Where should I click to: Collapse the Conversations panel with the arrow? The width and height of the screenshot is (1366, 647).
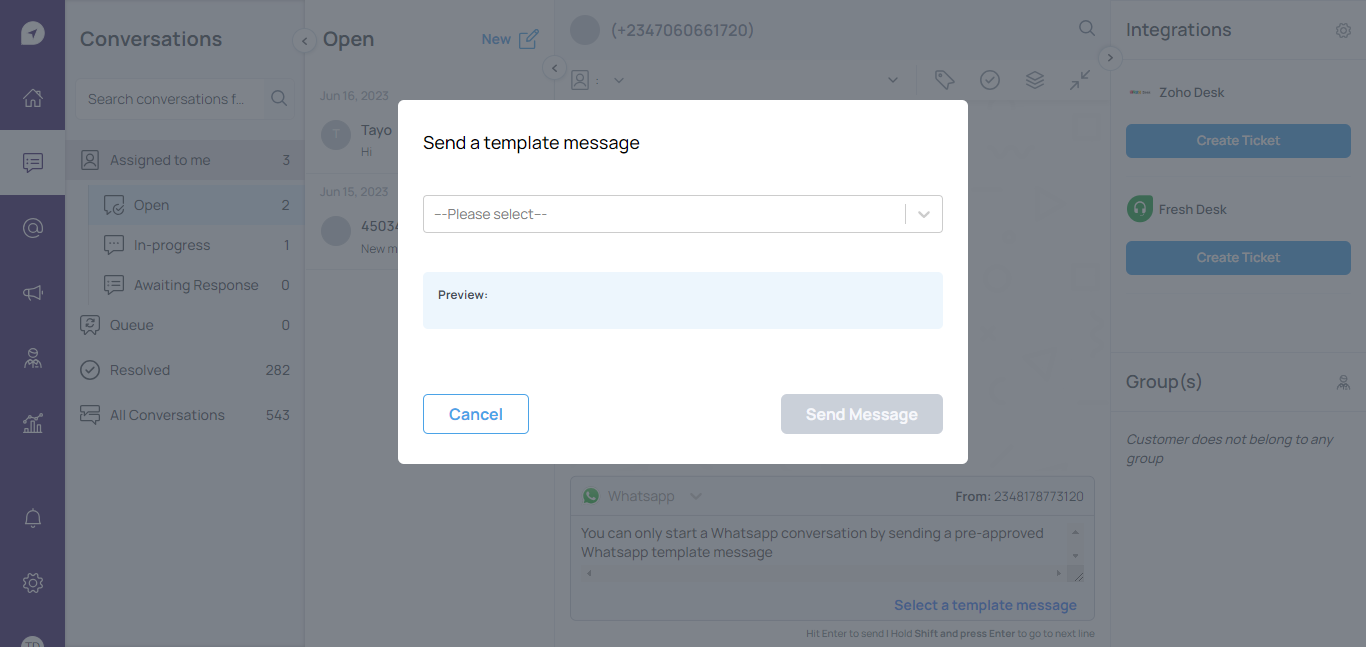304,41
